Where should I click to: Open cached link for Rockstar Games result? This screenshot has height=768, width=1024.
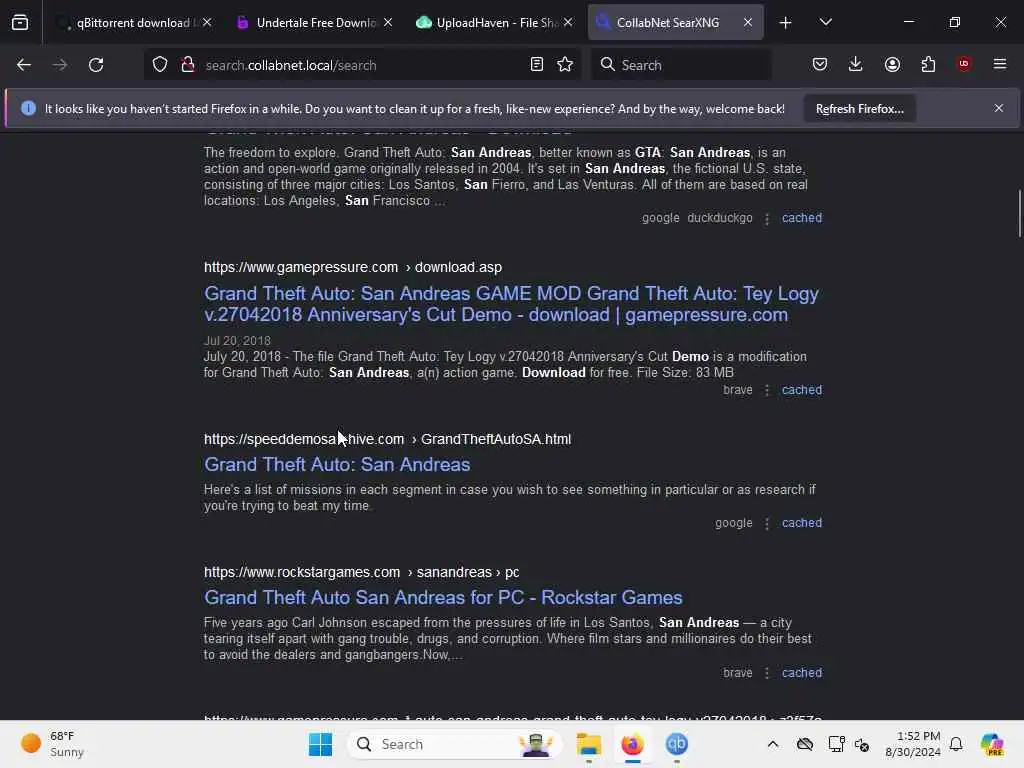802,673
